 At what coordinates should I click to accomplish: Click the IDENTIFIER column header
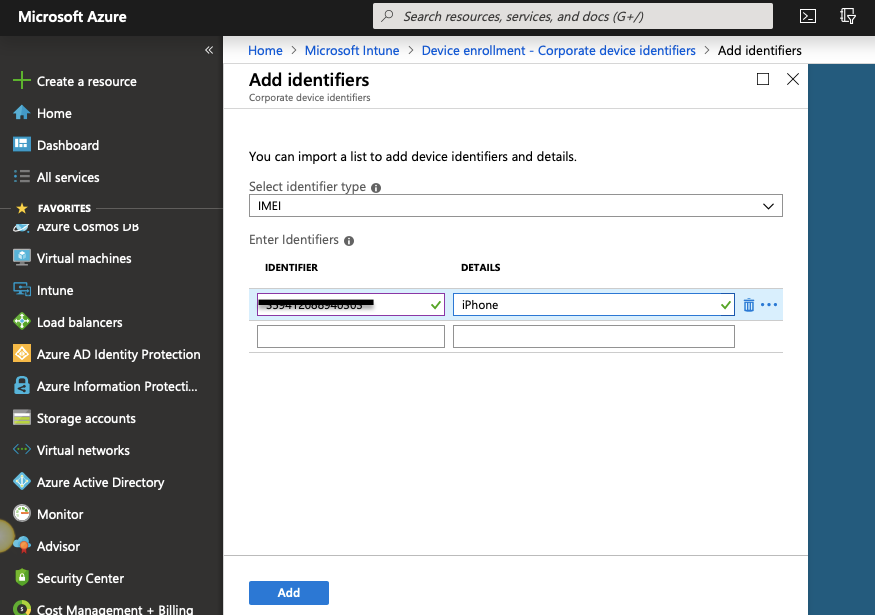291,267
